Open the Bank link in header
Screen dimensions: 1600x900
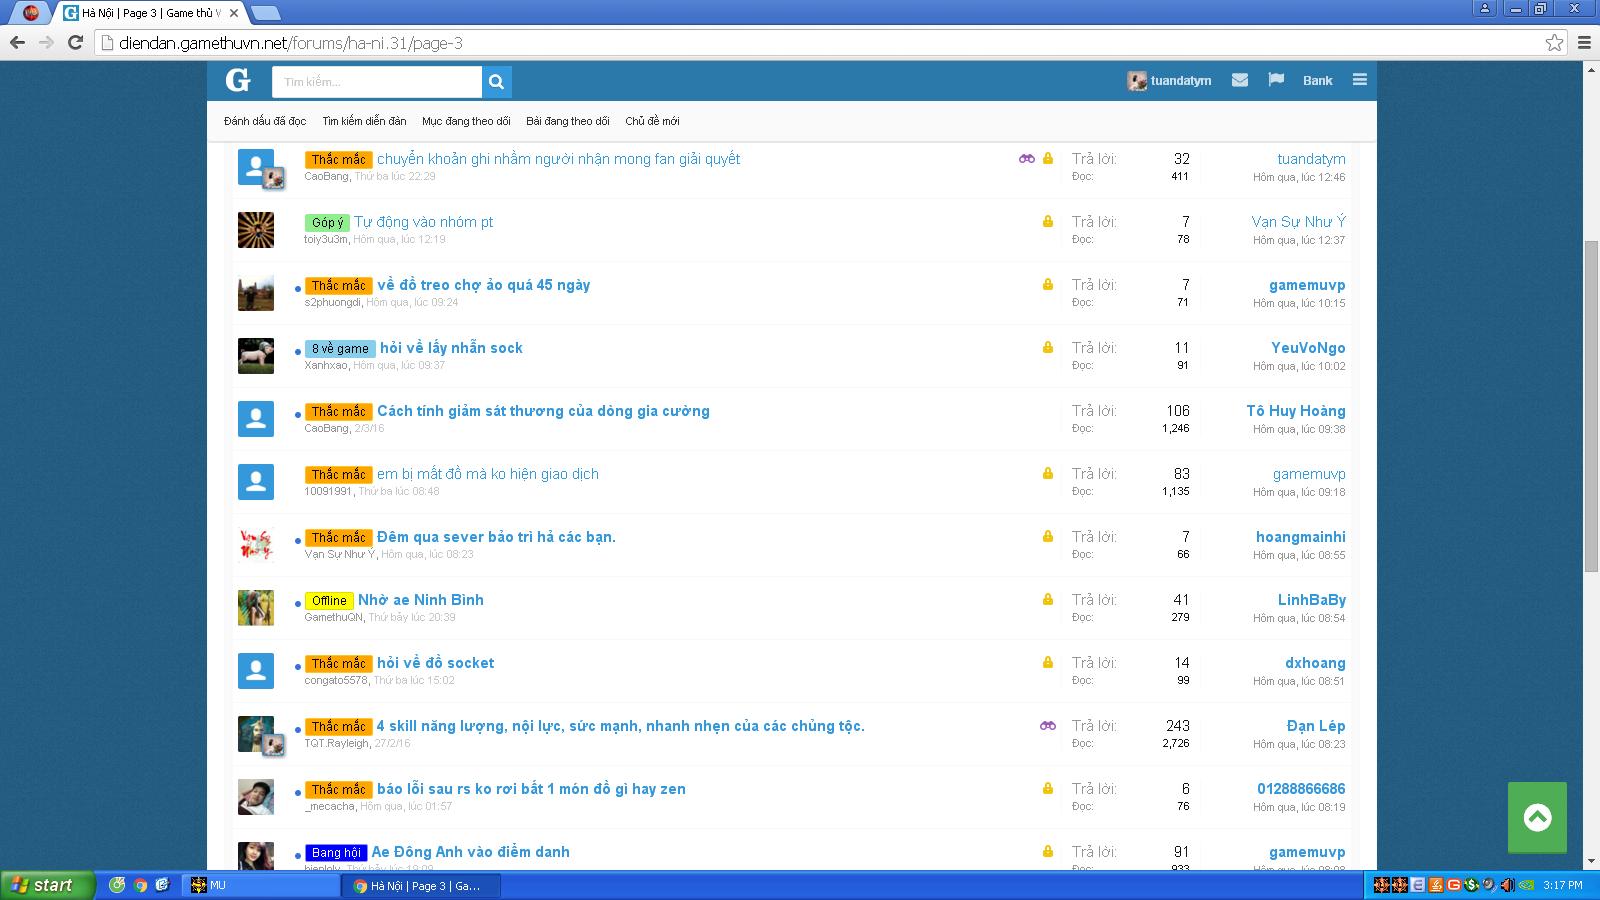(1317, 80)
